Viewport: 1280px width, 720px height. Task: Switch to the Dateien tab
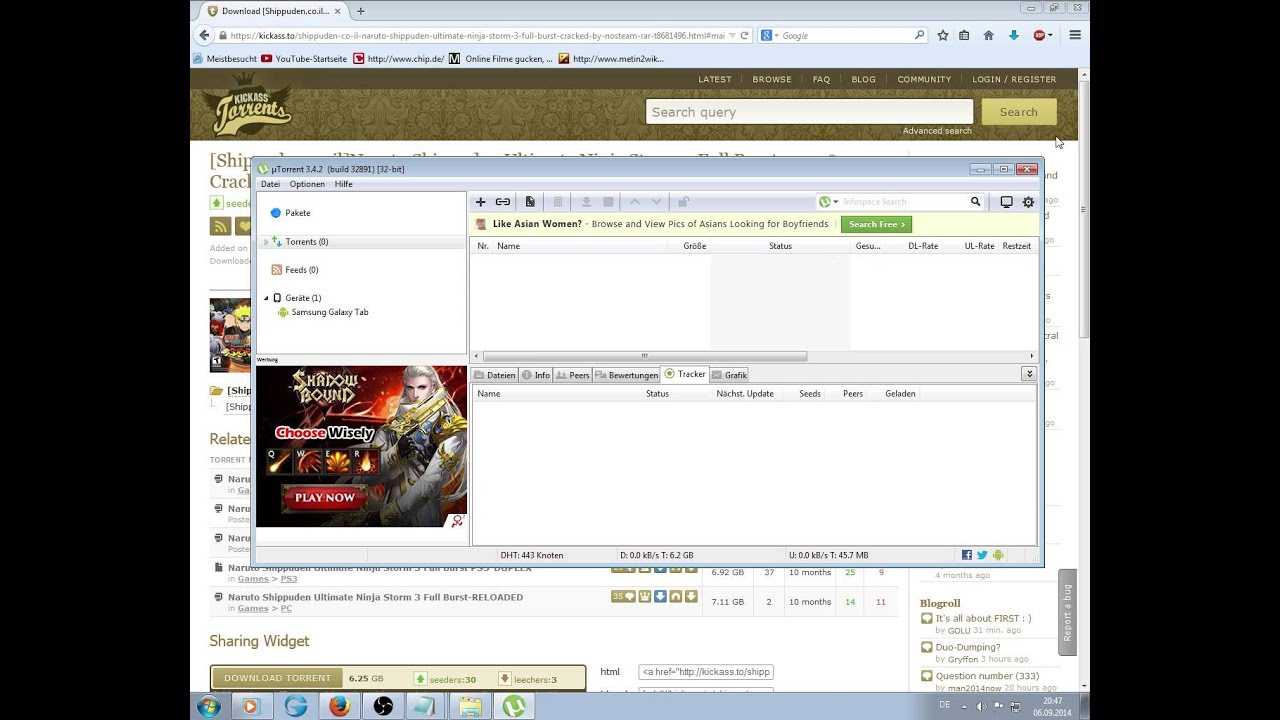tap(495, 375)
